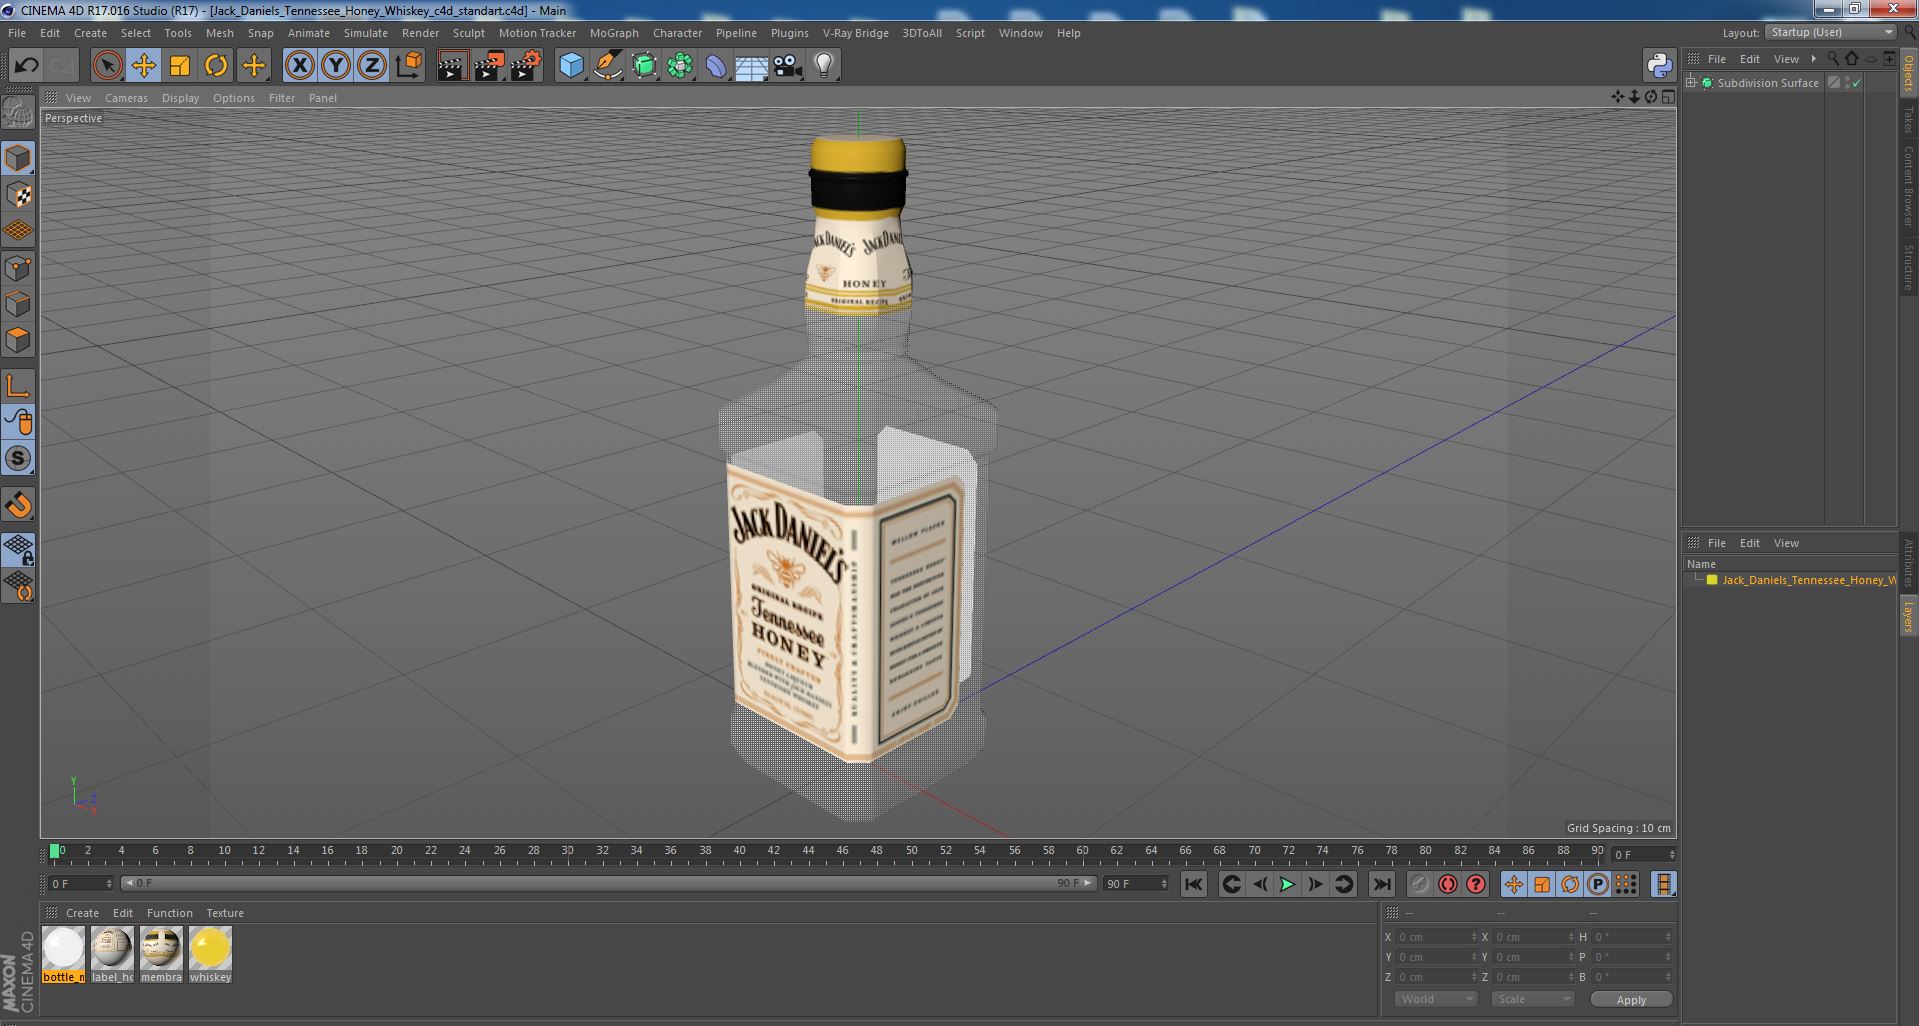Viewport: 1919px width, 1026px height.
Task: Switch to Points mode
Action: [x=19, y=268]
